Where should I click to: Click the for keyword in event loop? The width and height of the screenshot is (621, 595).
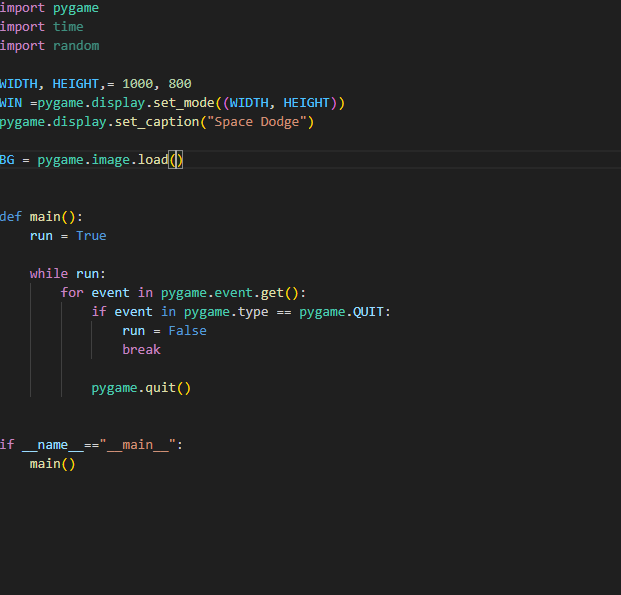72,293
